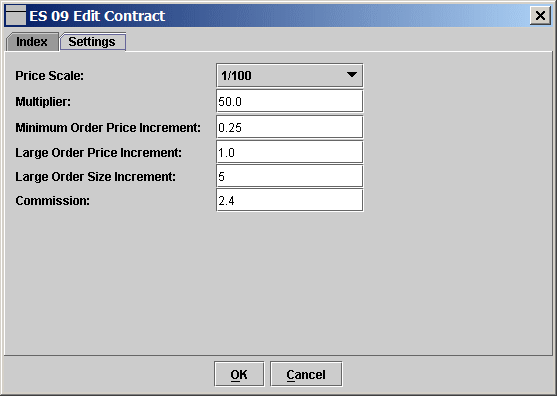Click the Price Scale label
Viewport: 557px width, 396px height.
tap(49, 76)
